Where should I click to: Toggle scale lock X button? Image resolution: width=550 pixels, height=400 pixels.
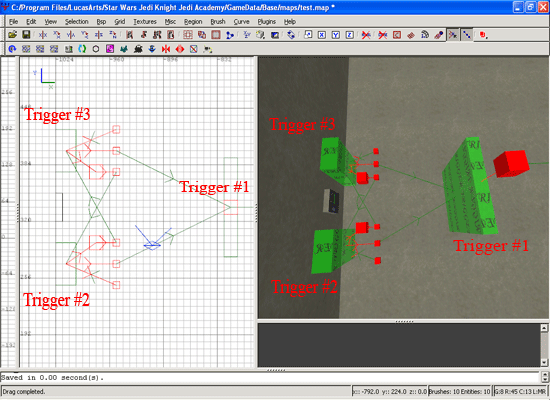click(x=322, y=35)
